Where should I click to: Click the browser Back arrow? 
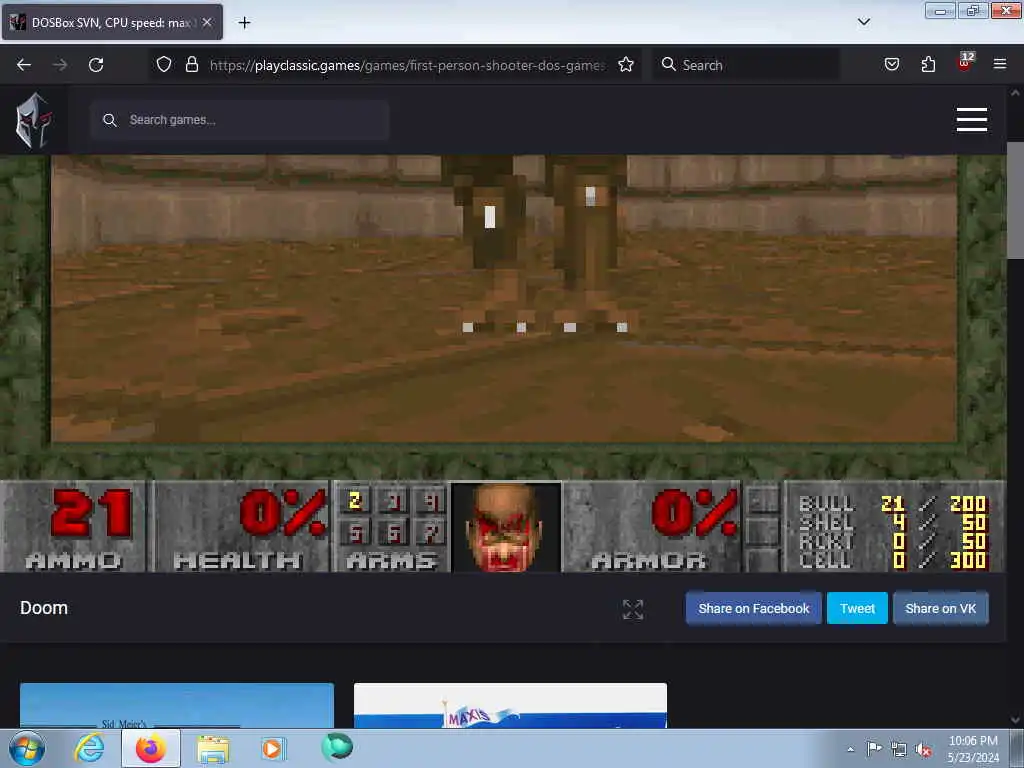(x=24, y=65)
